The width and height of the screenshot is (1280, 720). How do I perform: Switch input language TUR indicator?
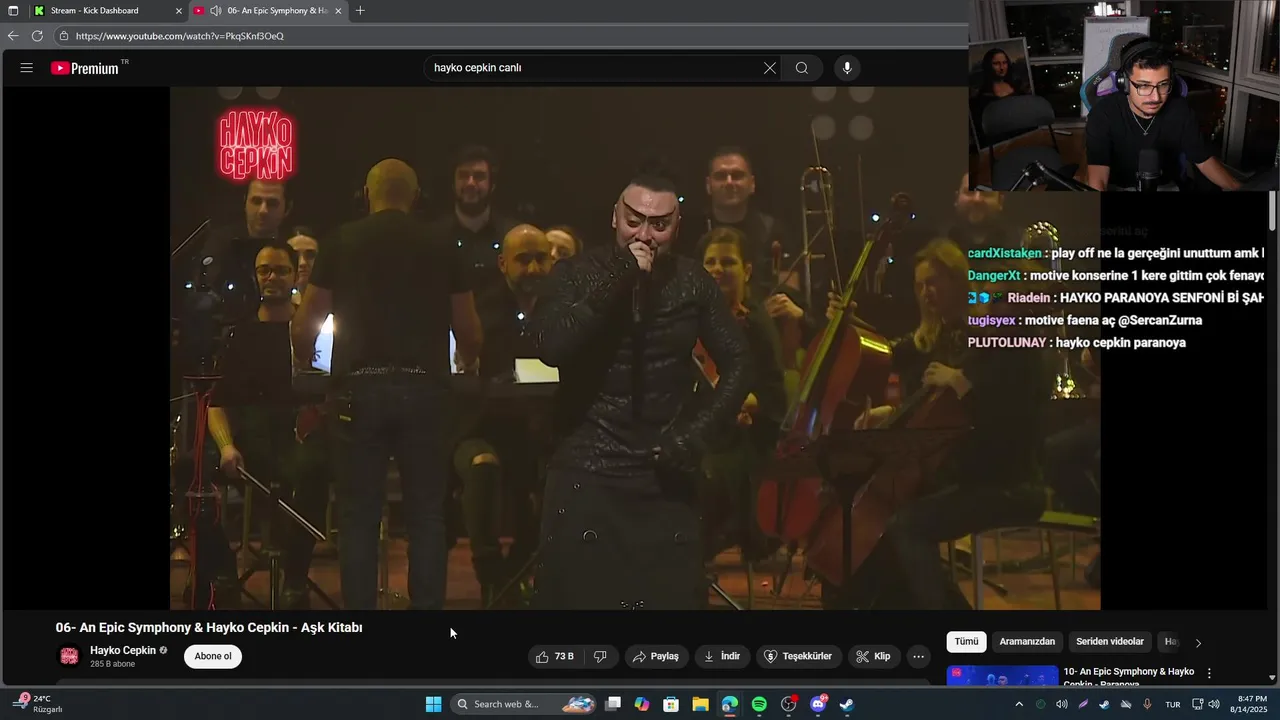tap(1173, 704)
